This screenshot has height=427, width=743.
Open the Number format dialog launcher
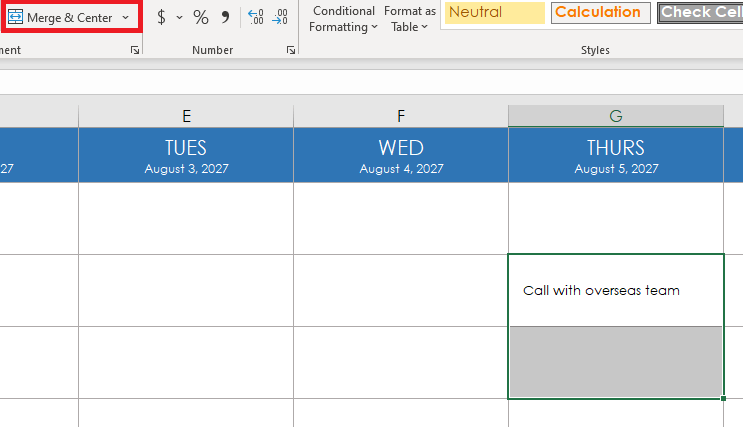point(291,49)
